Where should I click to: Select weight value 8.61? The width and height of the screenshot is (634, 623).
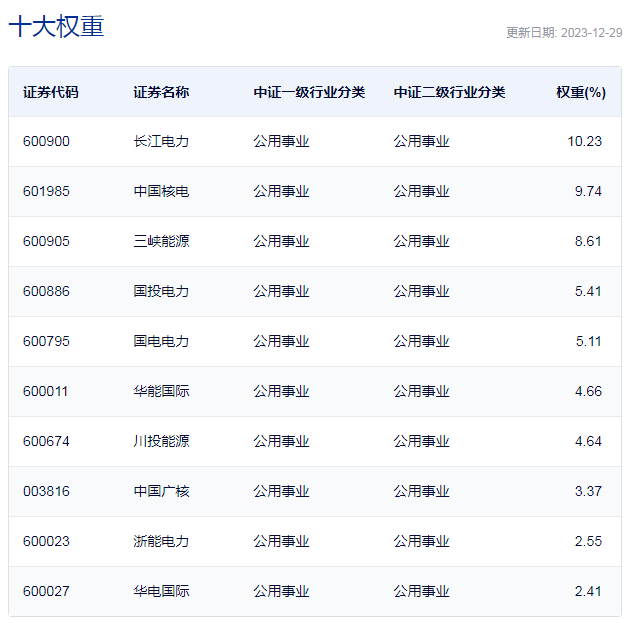click(588, 241)
